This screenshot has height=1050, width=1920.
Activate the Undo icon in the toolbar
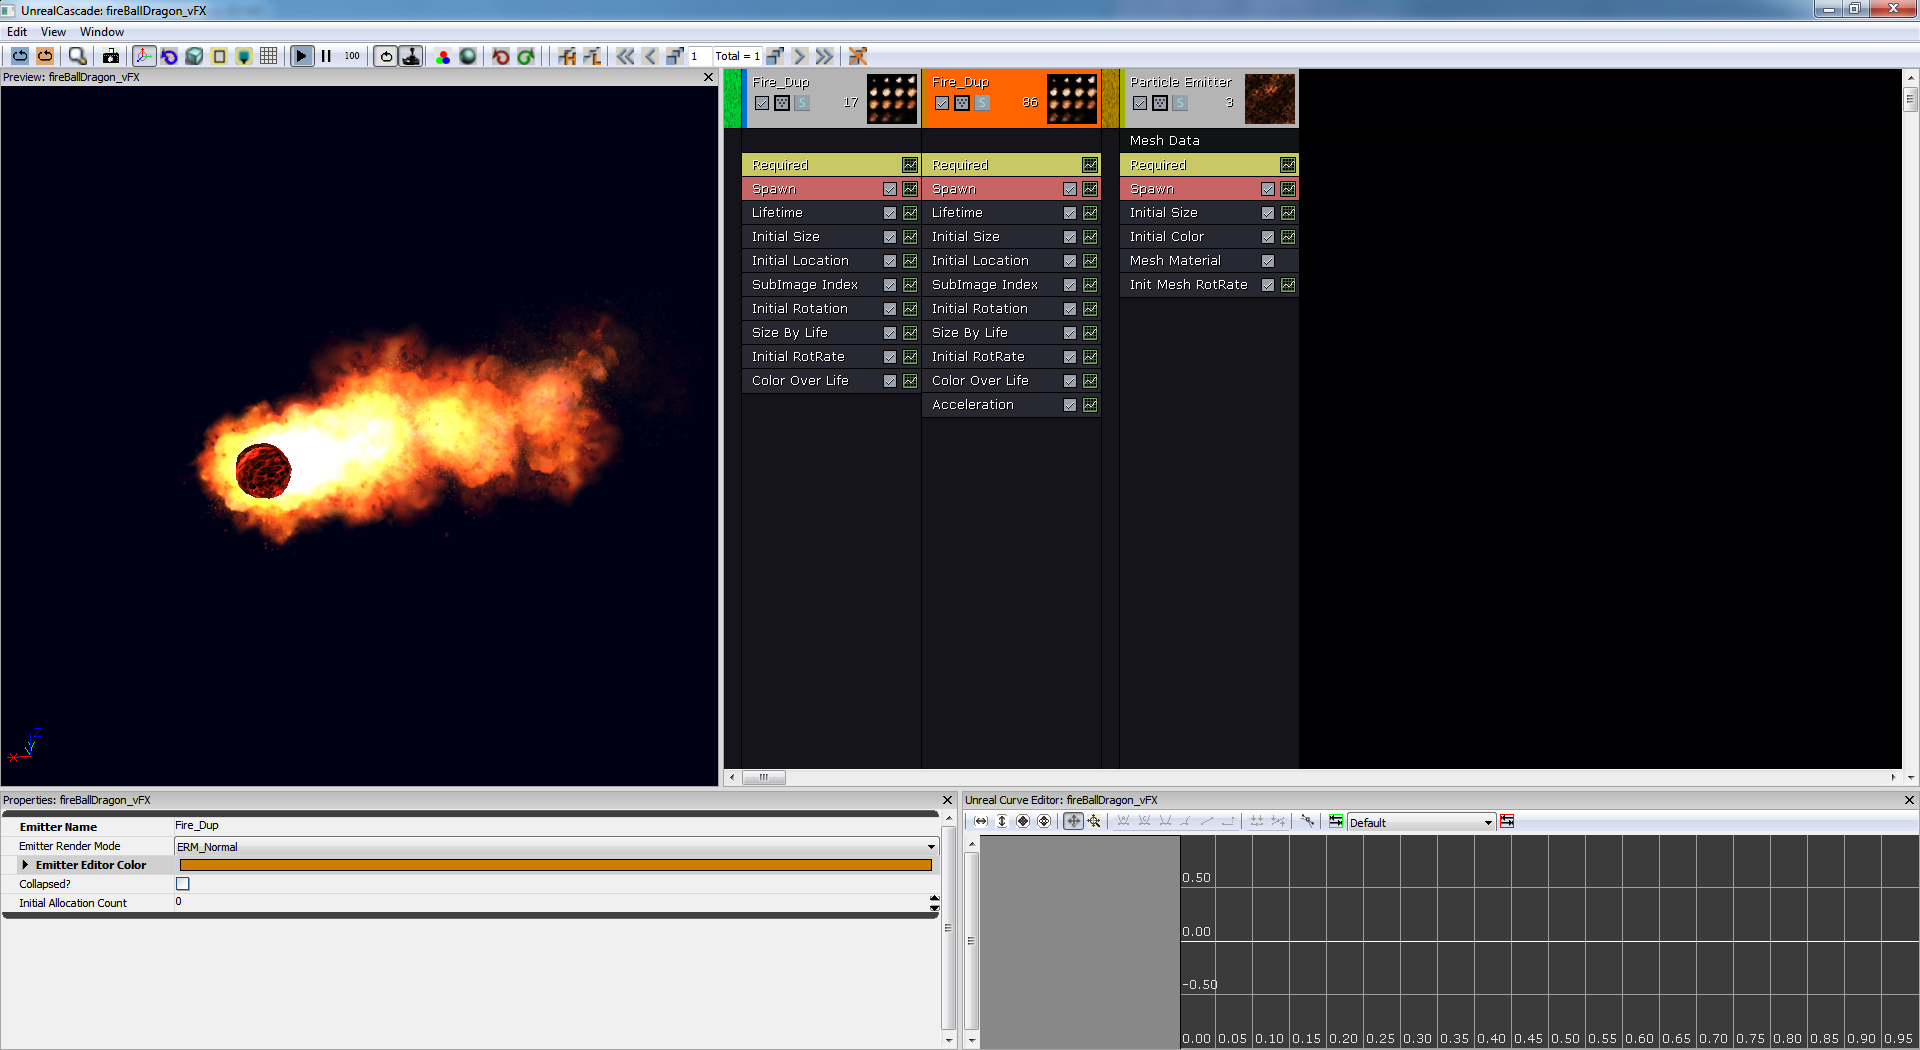coord(501,57)
